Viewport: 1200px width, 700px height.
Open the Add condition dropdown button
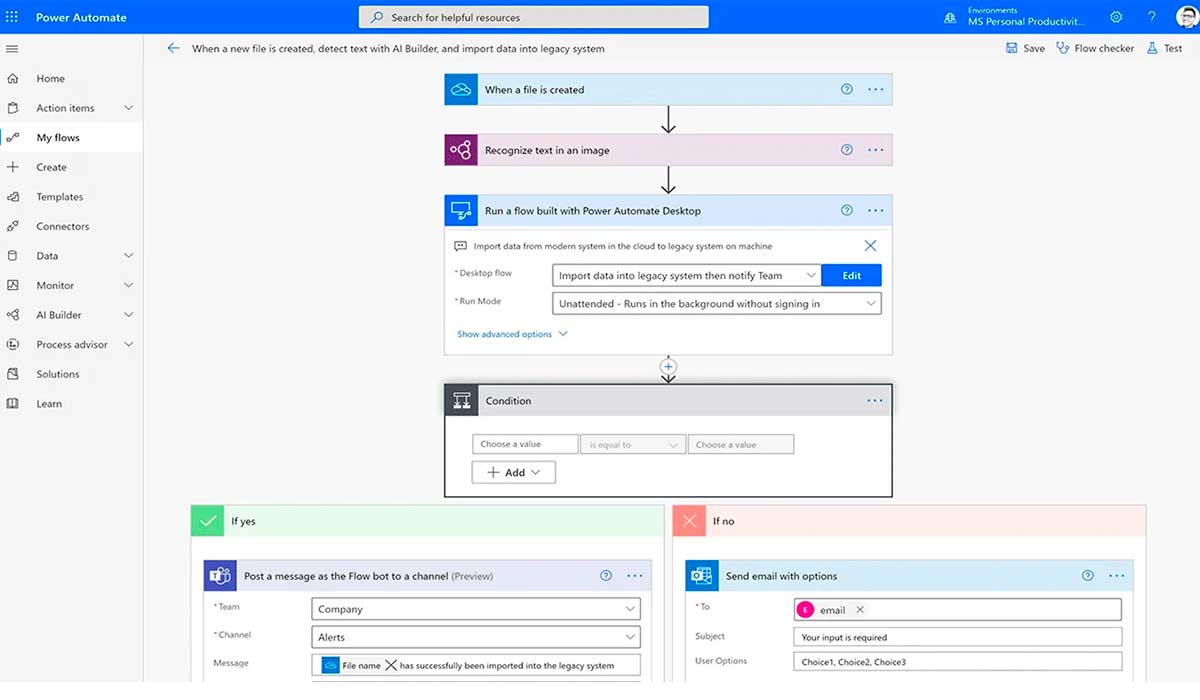click(x=514, y=472)
